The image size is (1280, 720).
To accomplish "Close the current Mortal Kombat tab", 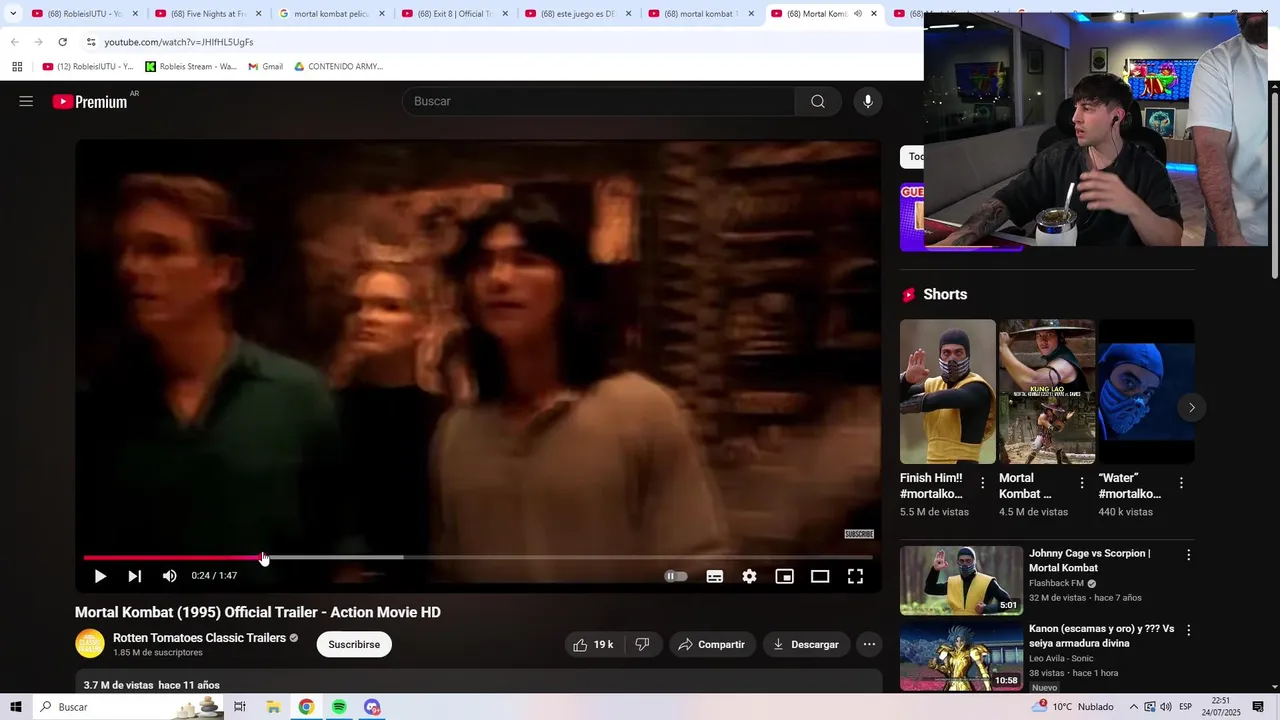I will [874, 14].
